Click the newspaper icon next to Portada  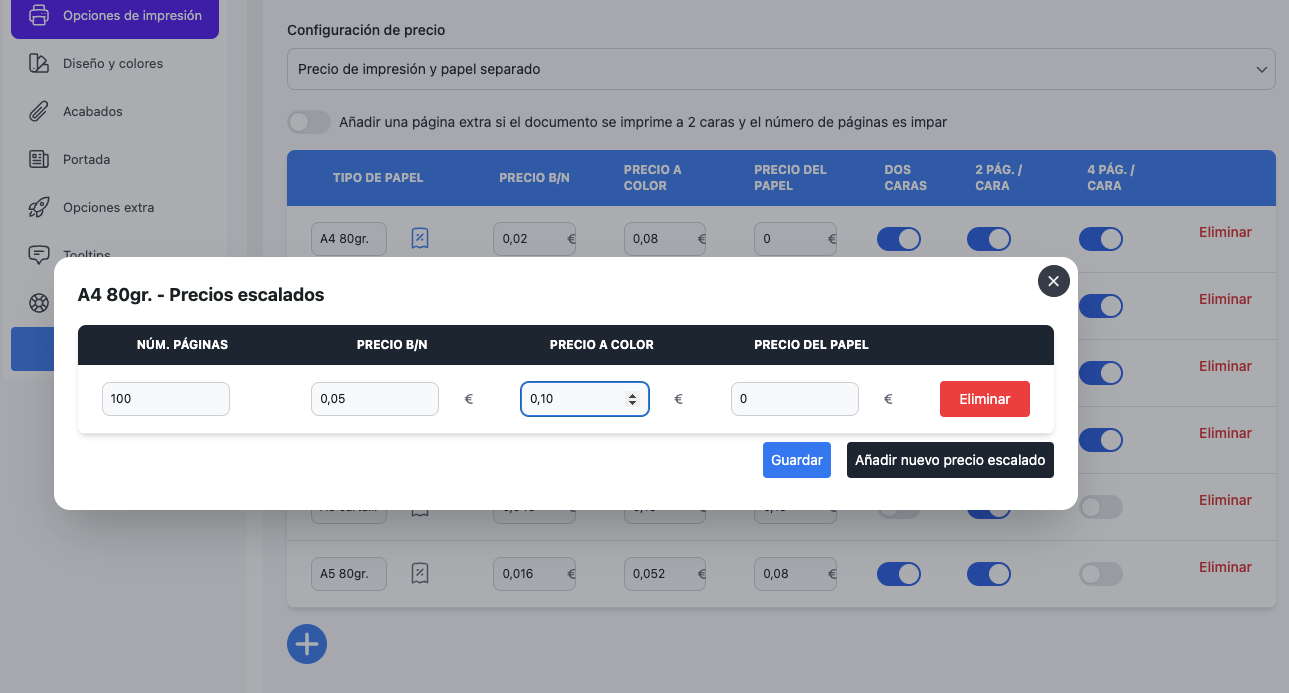pos(39,160)
